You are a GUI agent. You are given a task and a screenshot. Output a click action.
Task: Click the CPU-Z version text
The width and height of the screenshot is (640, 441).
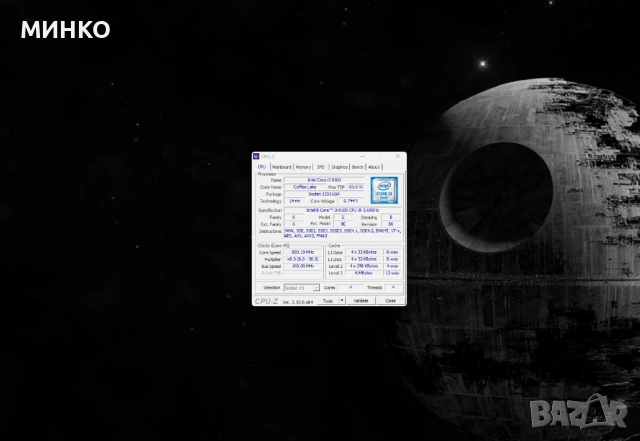point(298,302)
